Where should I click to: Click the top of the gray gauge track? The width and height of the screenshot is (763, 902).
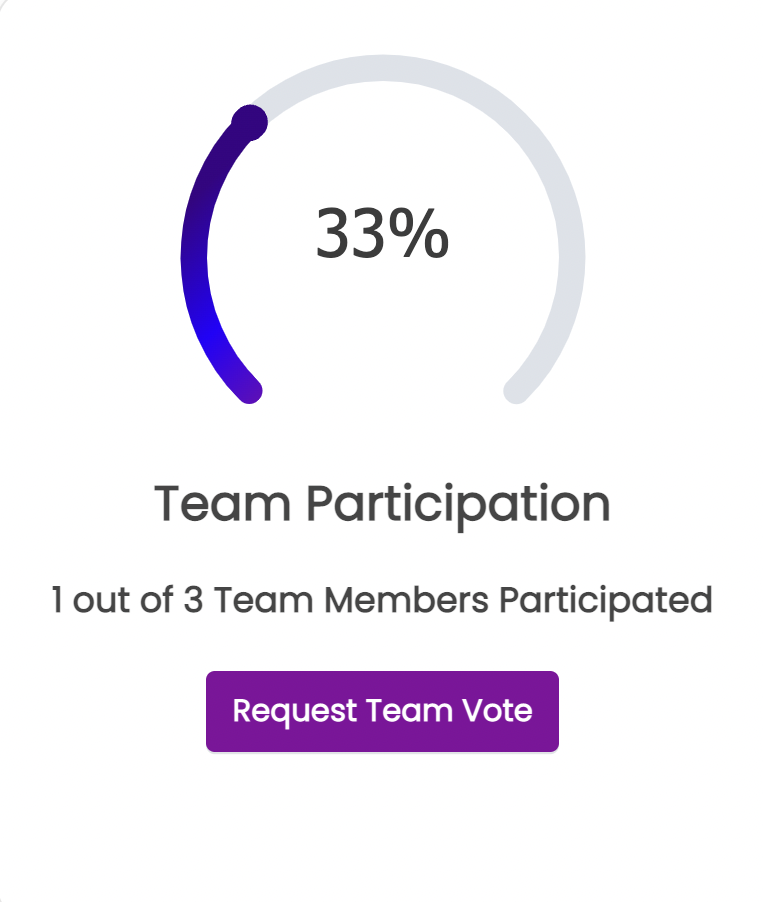pos(383,68)
